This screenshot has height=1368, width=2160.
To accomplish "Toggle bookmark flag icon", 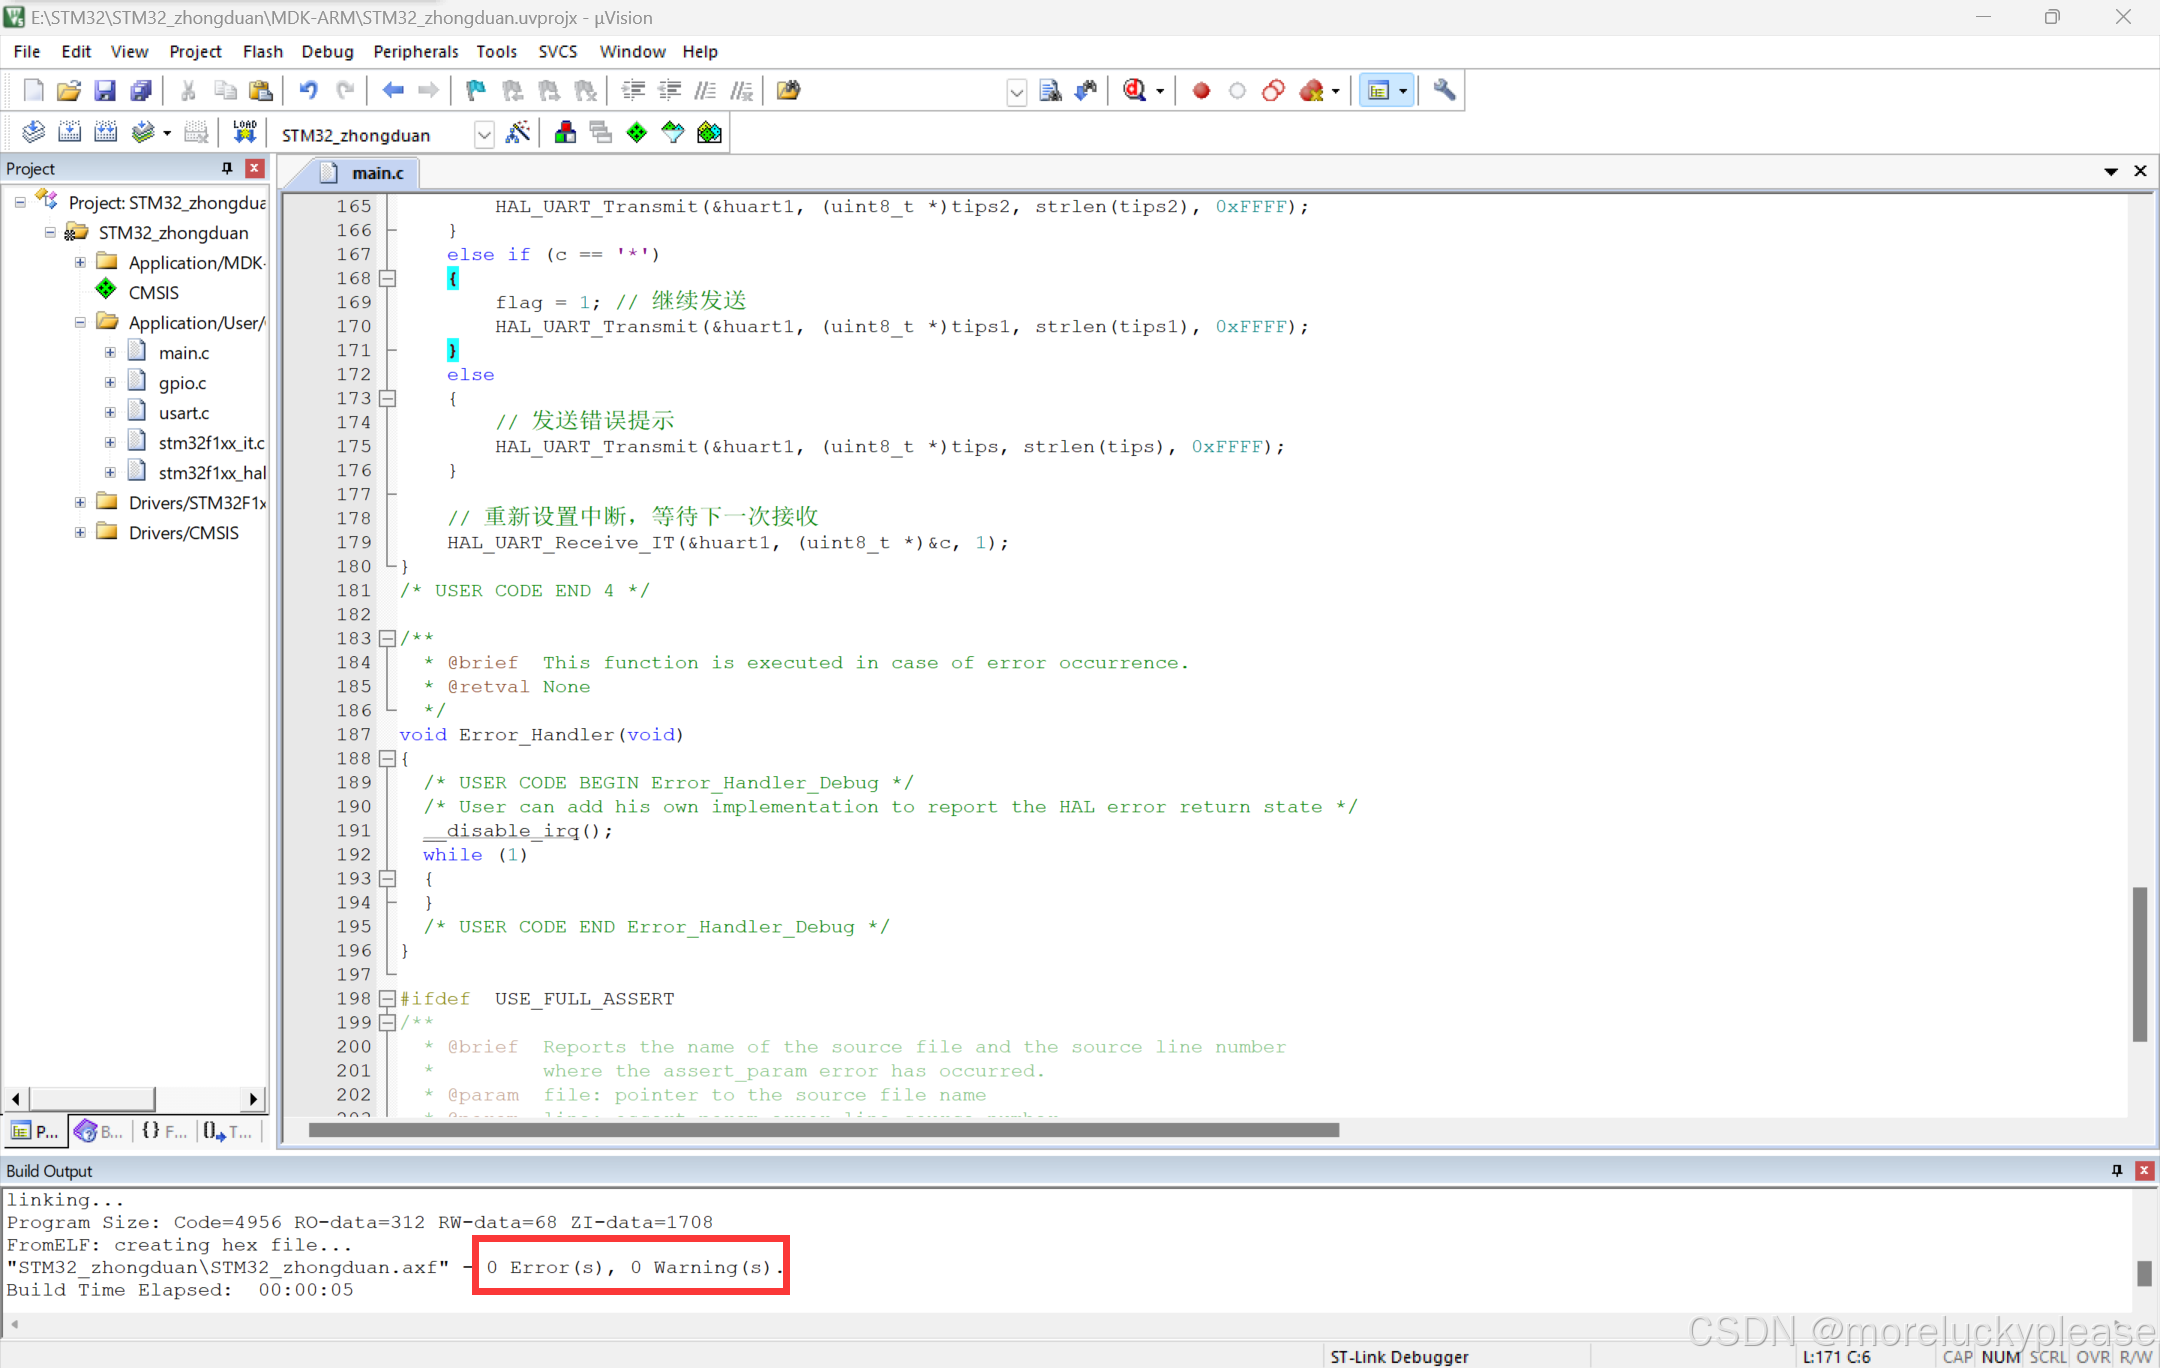I will pos(476,91).
